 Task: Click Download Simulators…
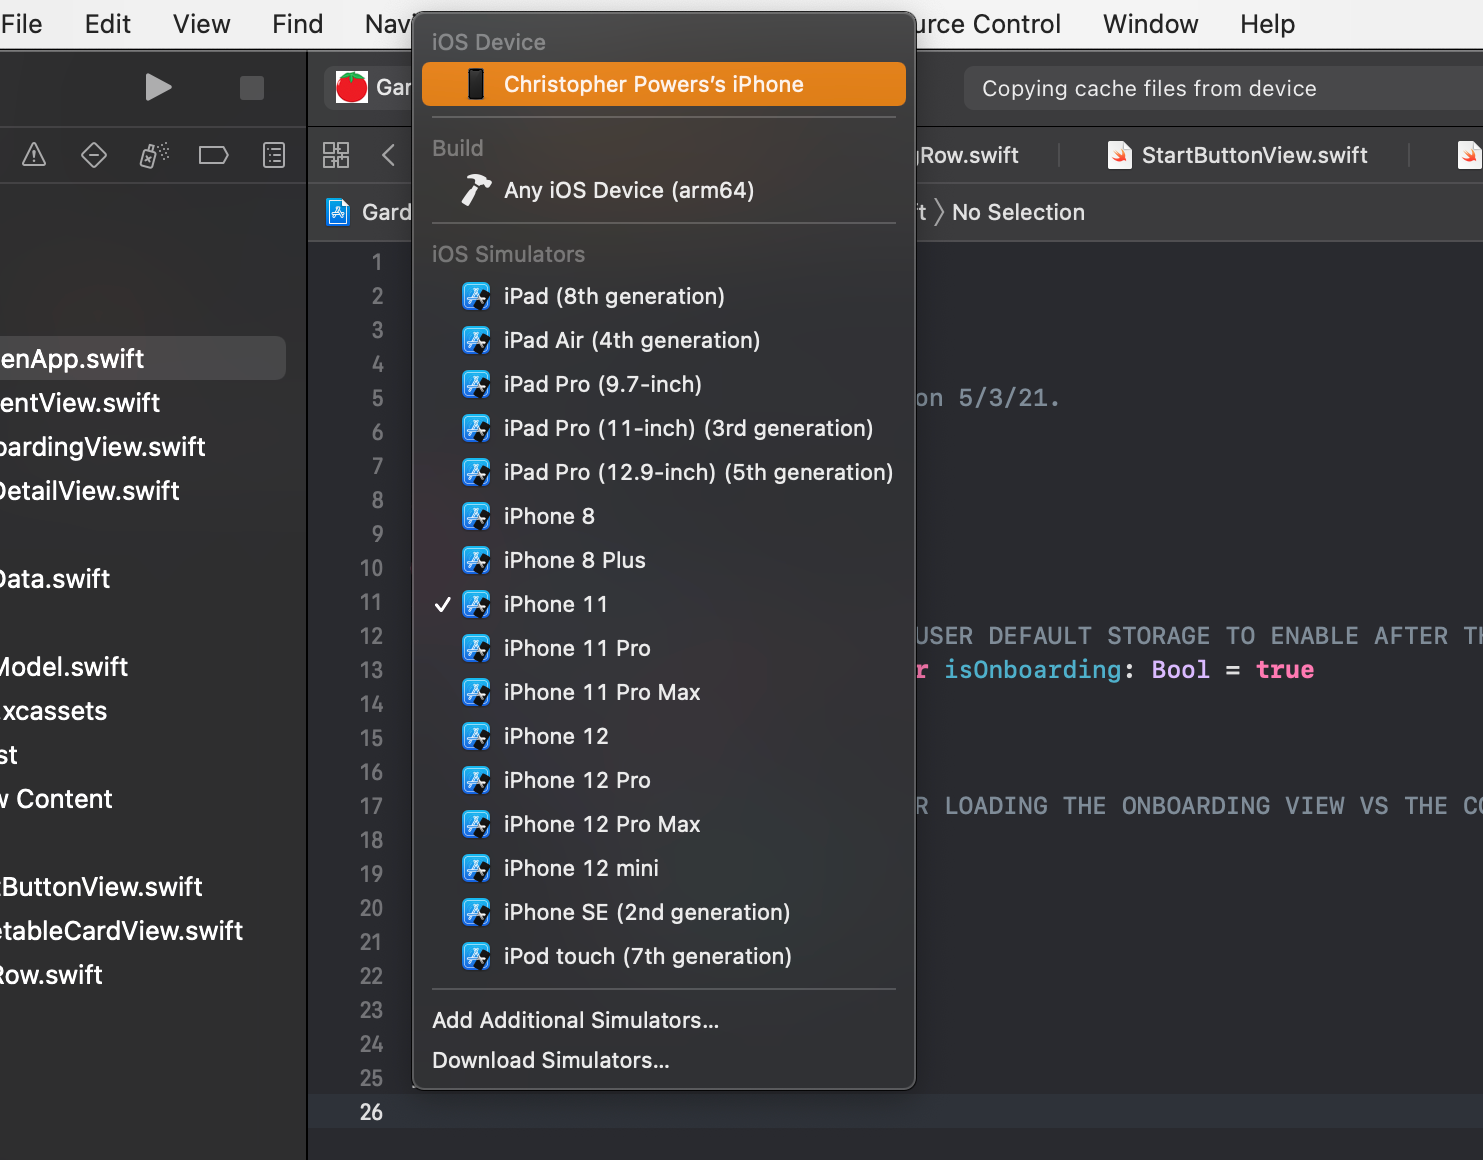[664, 1060]
